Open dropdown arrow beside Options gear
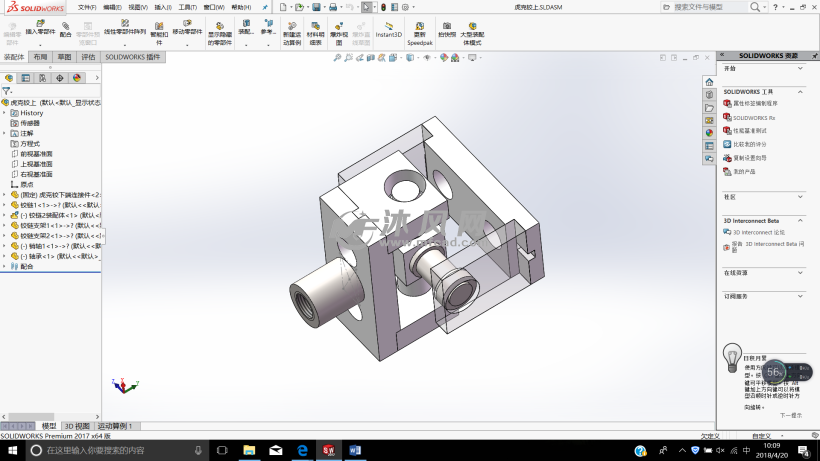This screenshot has height=461, width=820. 414,7
